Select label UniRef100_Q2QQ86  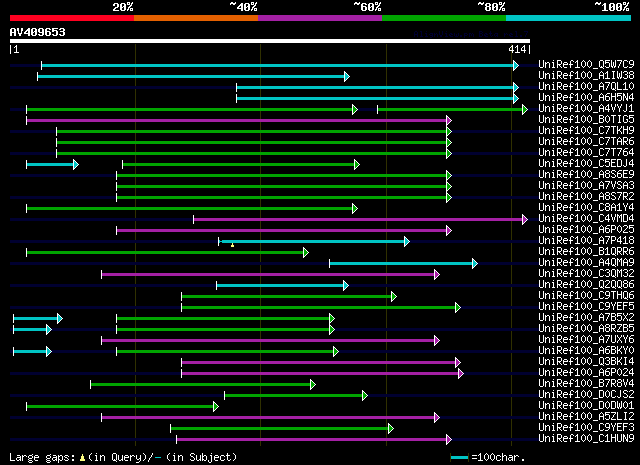586,285
